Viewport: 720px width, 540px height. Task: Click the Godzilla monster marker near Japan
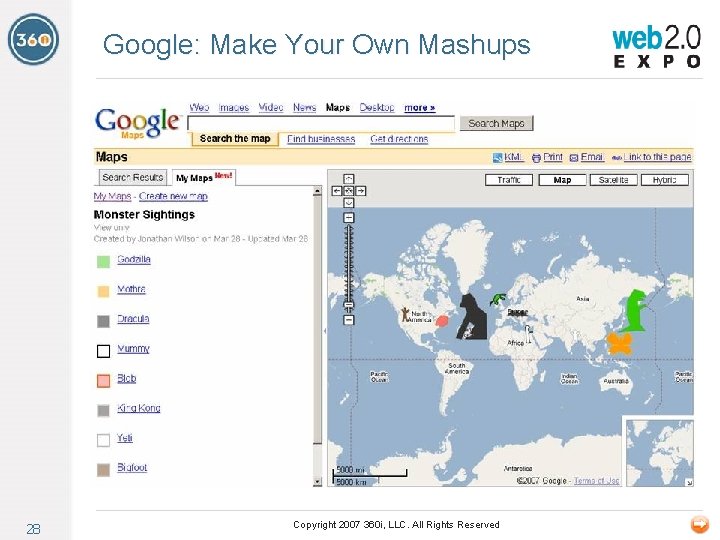635,310
